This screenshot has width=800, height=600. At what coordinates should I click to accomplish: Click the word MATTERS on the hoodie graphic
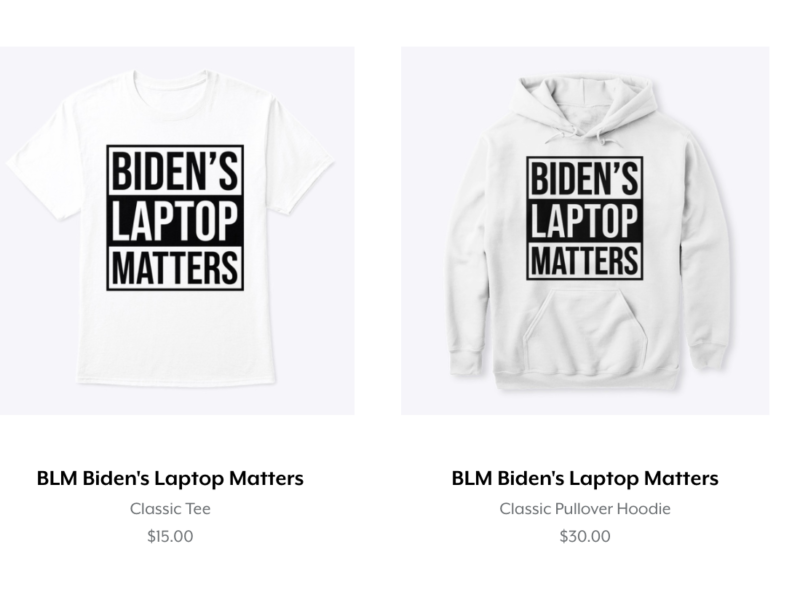click(585, 260)
